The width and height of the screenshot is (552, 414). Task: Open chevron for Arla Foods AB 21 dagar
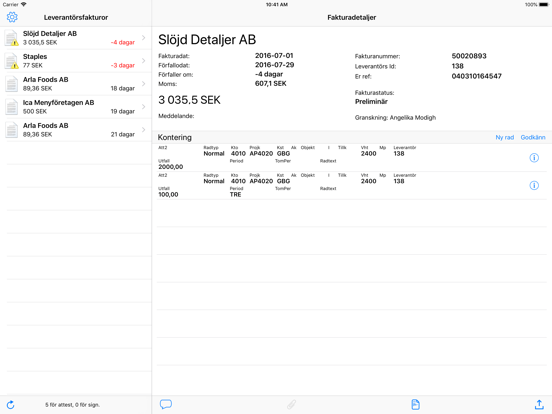pos(144,130)
